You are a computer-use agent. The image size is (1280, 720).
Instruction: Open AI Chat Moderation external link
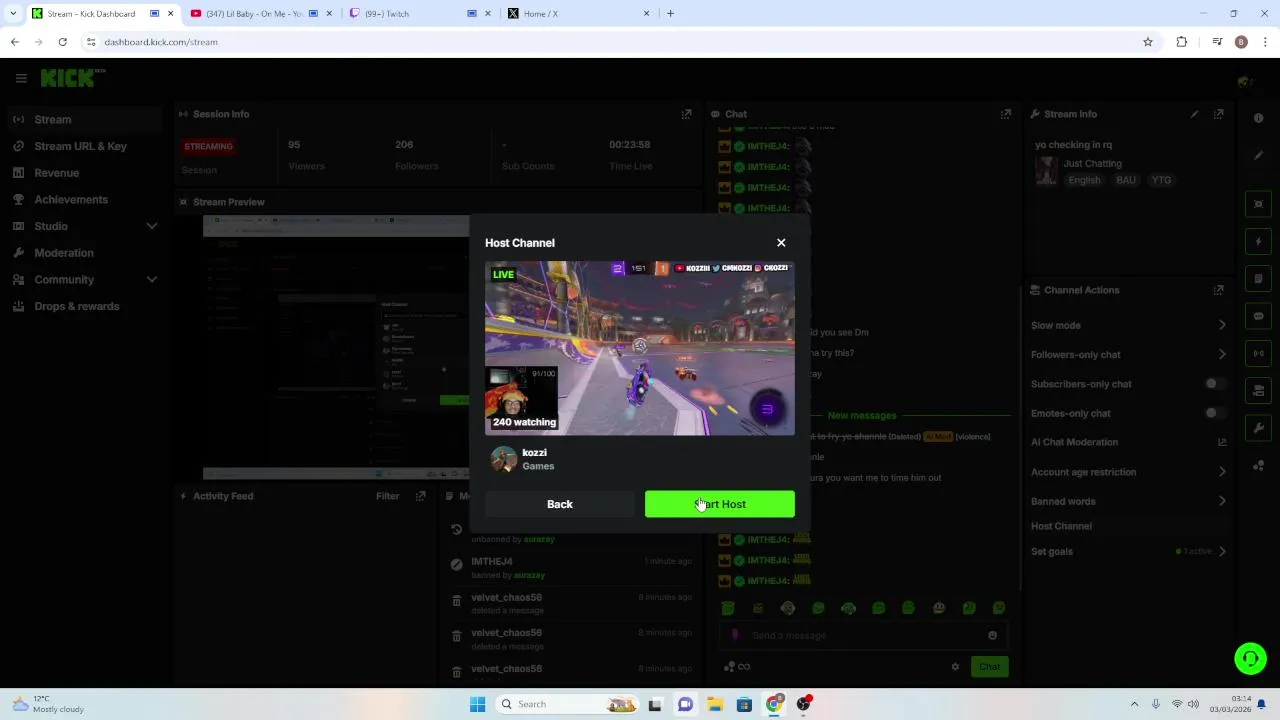click(x=1222, y=442)
